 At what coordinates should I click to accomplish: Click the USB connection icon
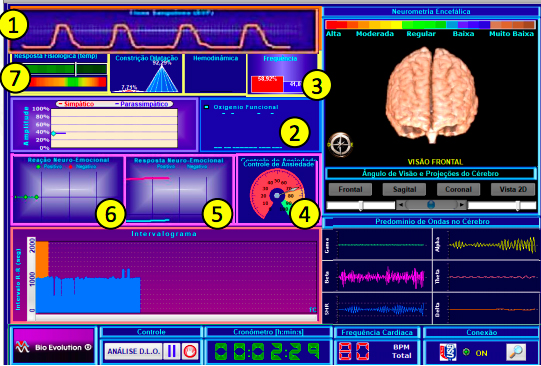(x=448, y=352)
